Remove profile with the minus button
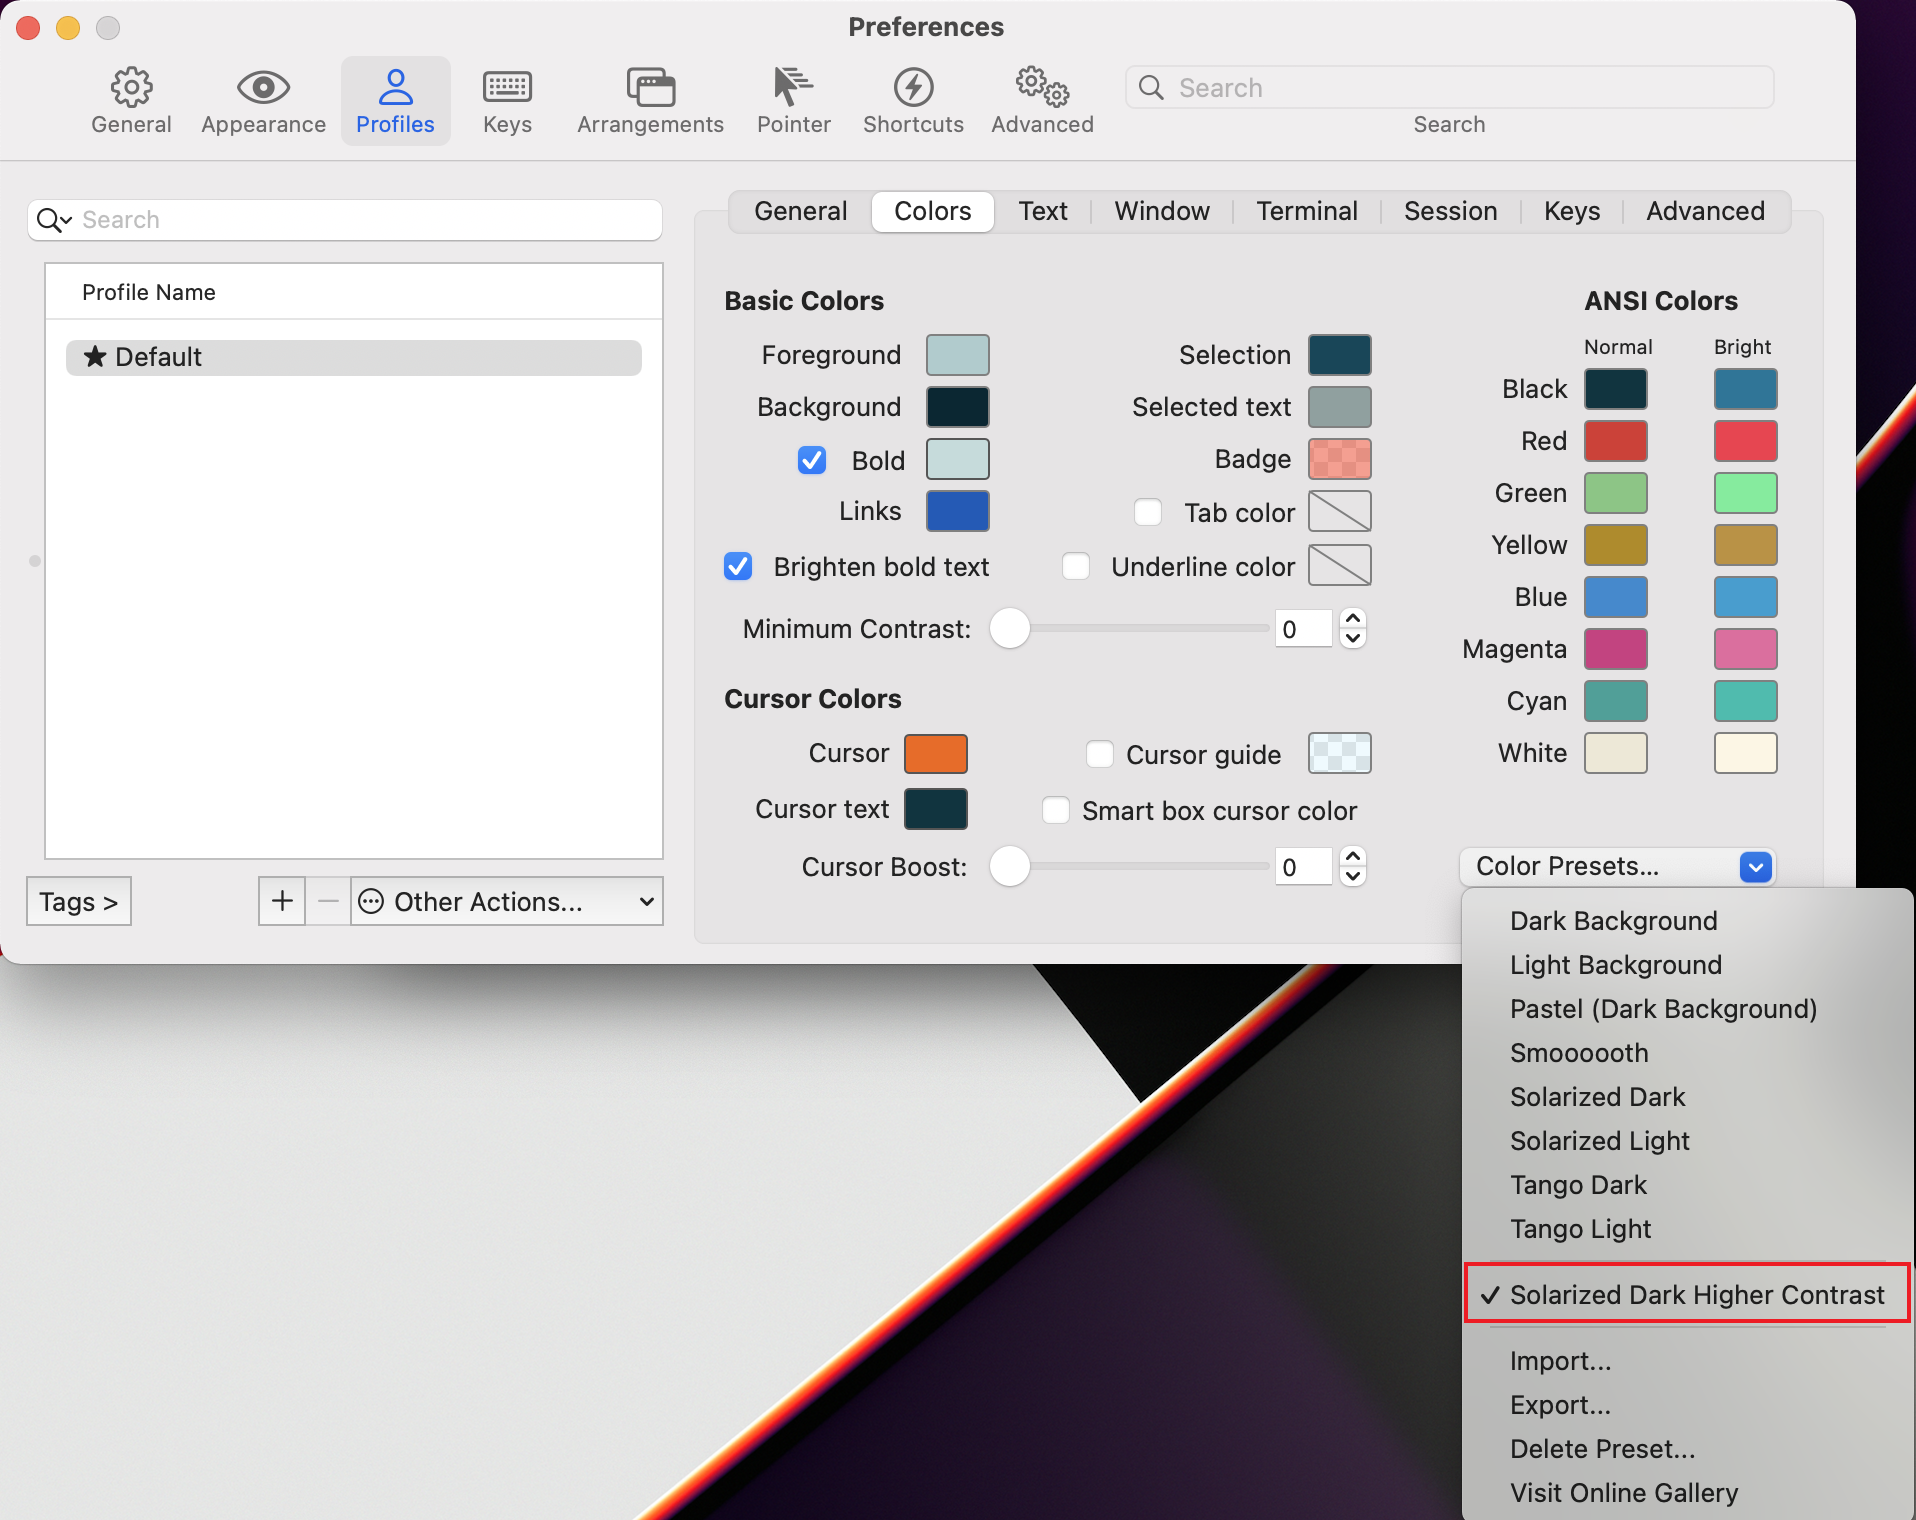This screenshot has width=1916, height=1520. pos(328,901)
